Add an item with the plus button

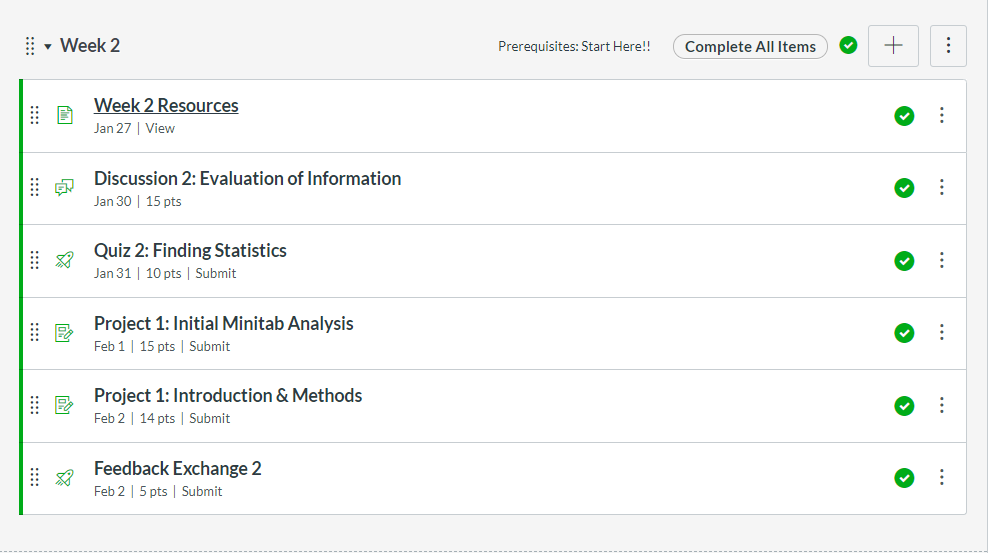(893, 46)
